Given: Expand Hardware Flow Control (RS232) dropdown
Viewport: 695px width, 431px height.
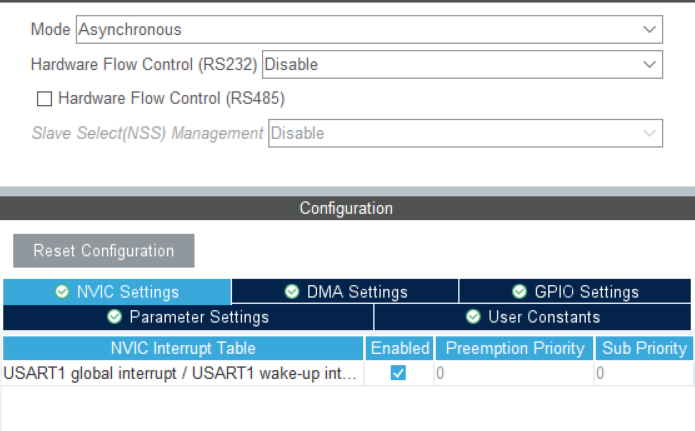Looking at the screenshot, I should 462,65.
